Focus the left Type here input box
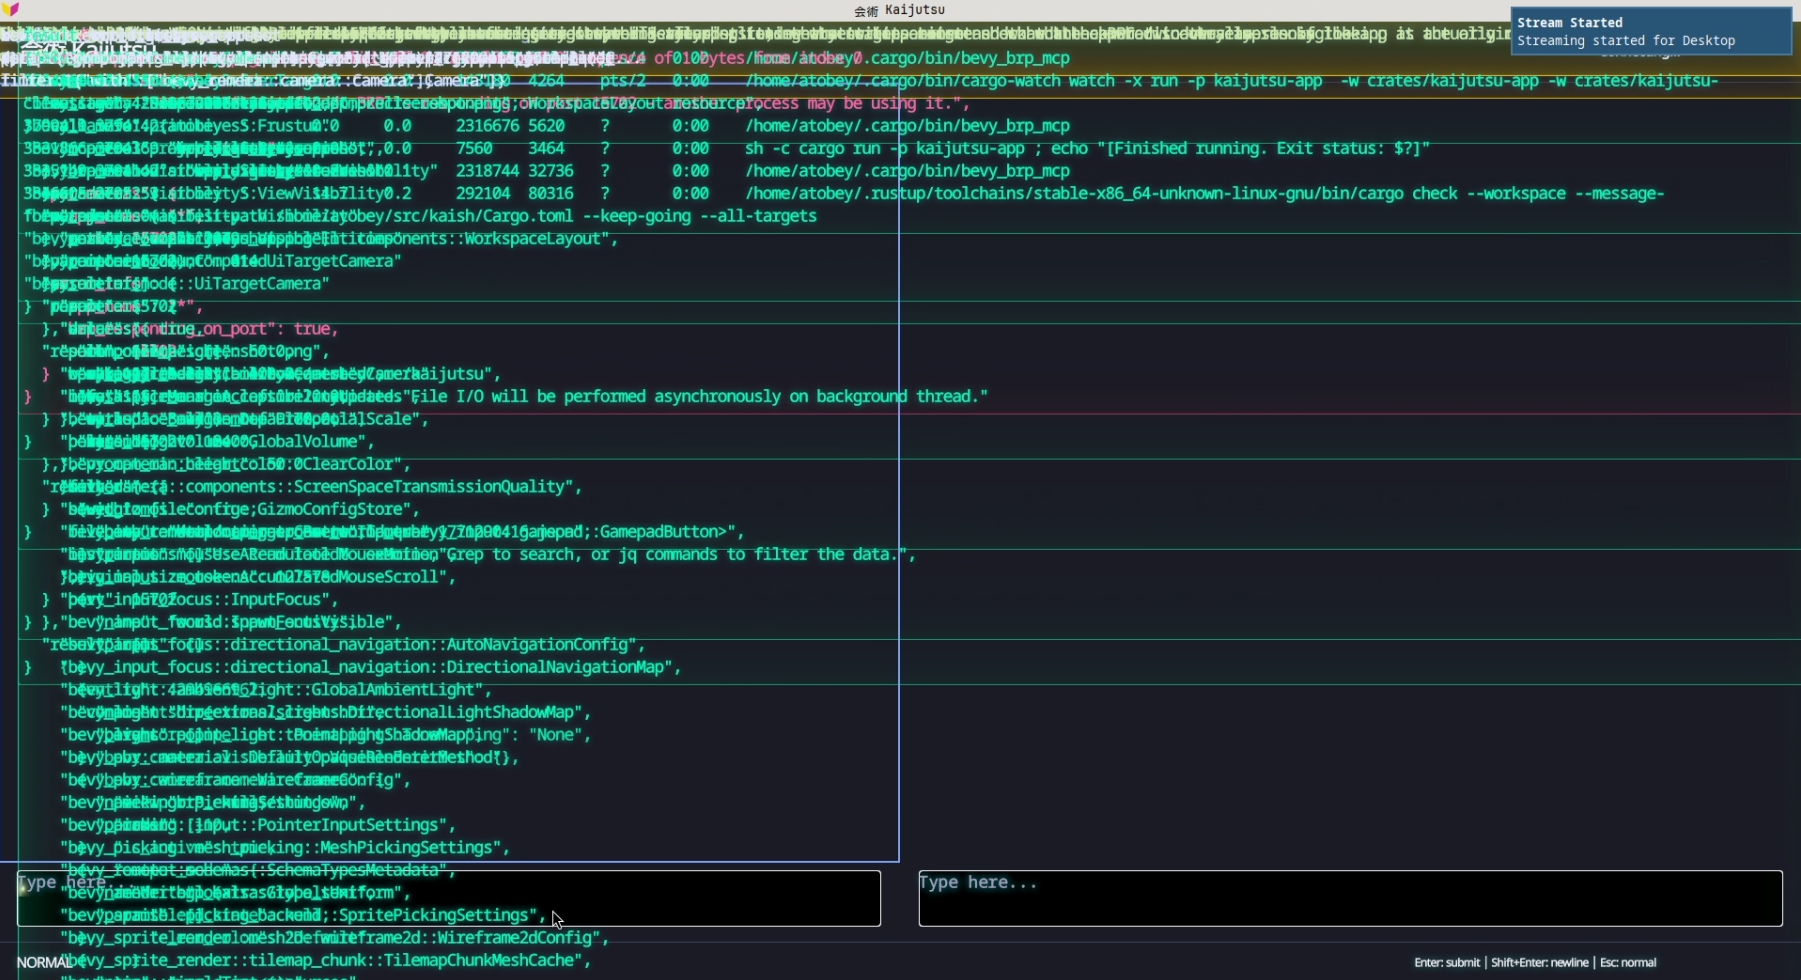Viewport: 1801px width, 980px height. (x=448, y=898)
